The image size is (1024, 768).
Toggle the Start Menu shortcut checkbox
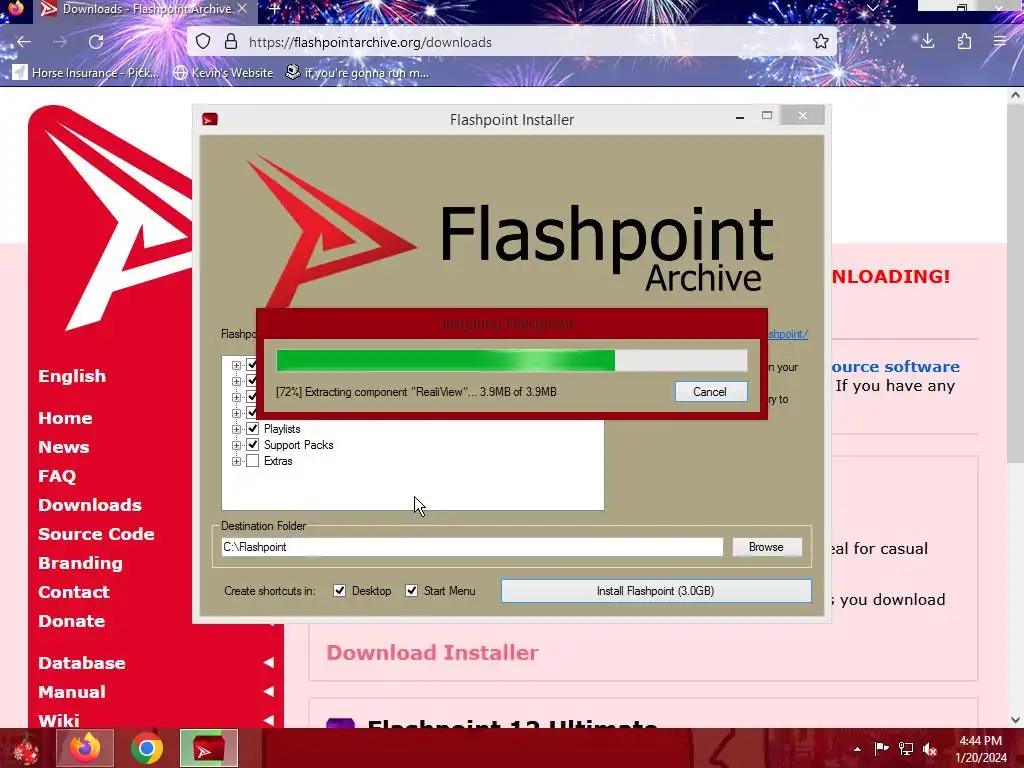click(411, 591)
